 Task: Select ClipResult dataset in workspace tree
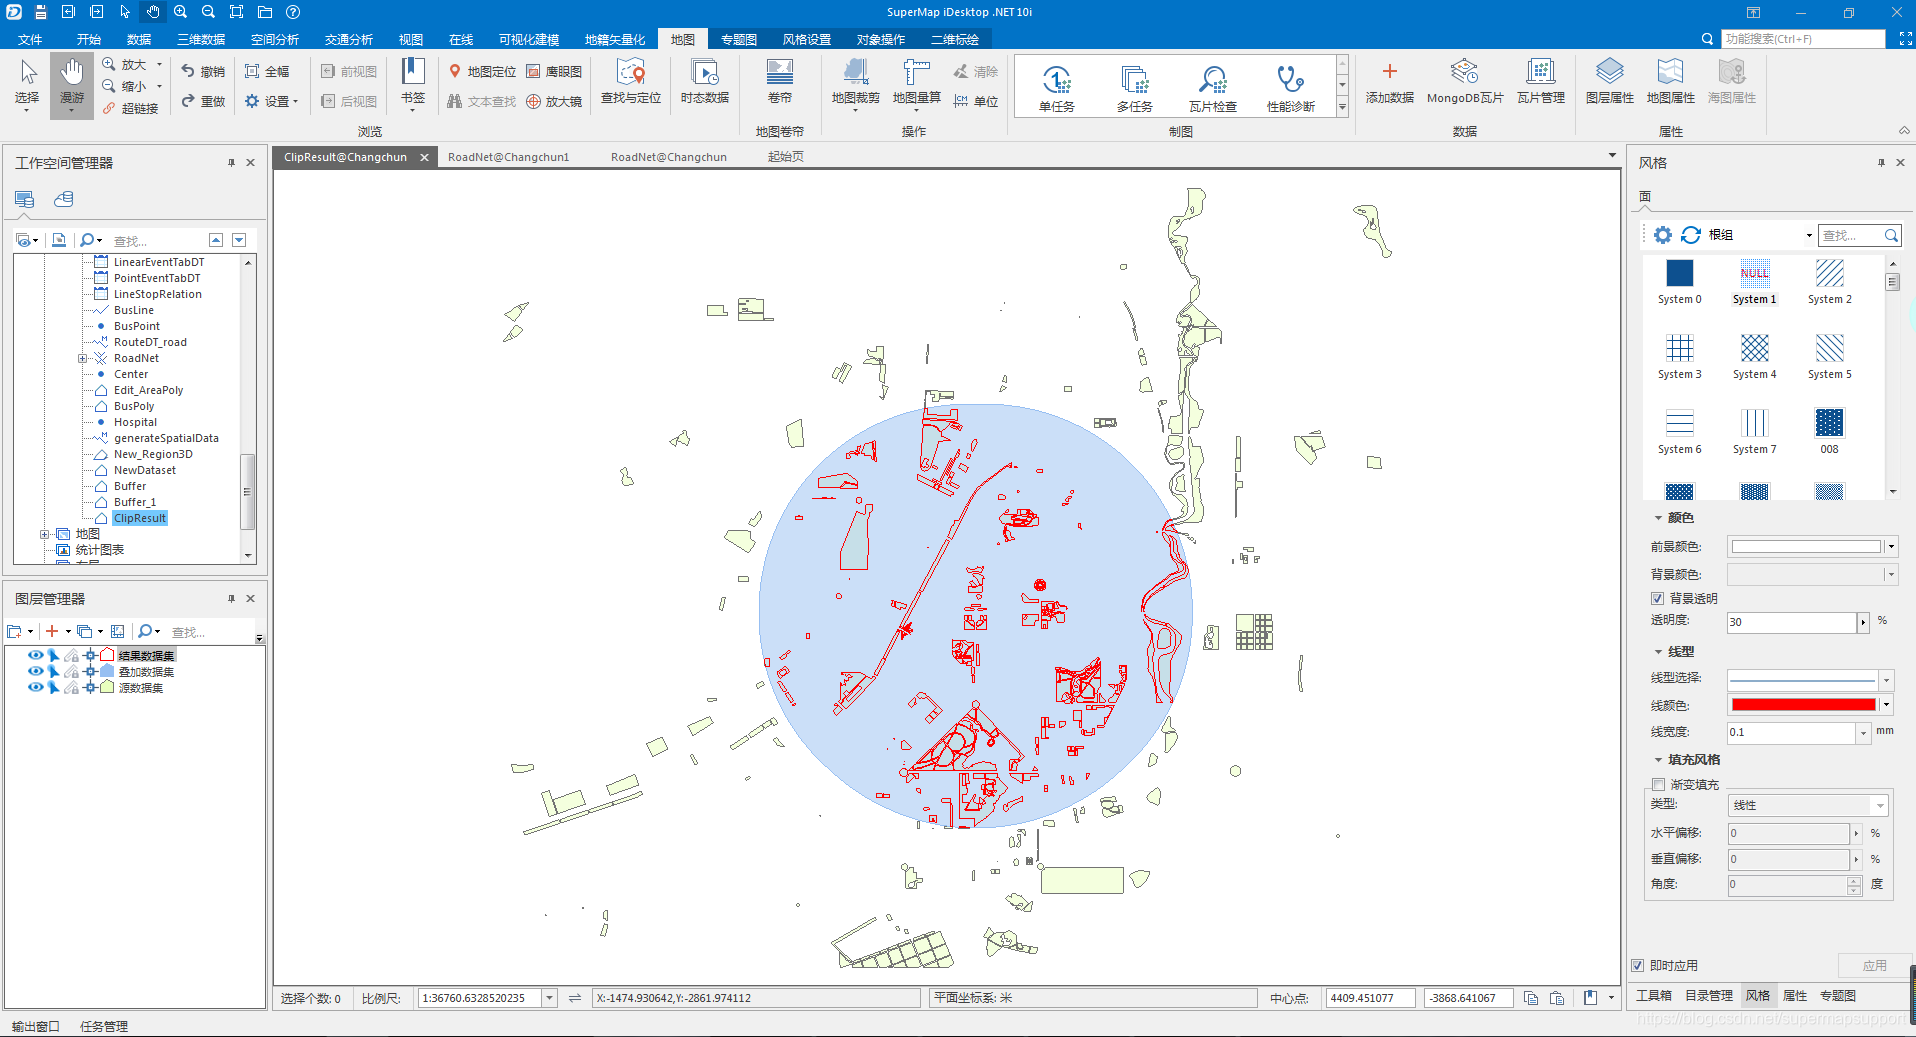coord(140,518)
